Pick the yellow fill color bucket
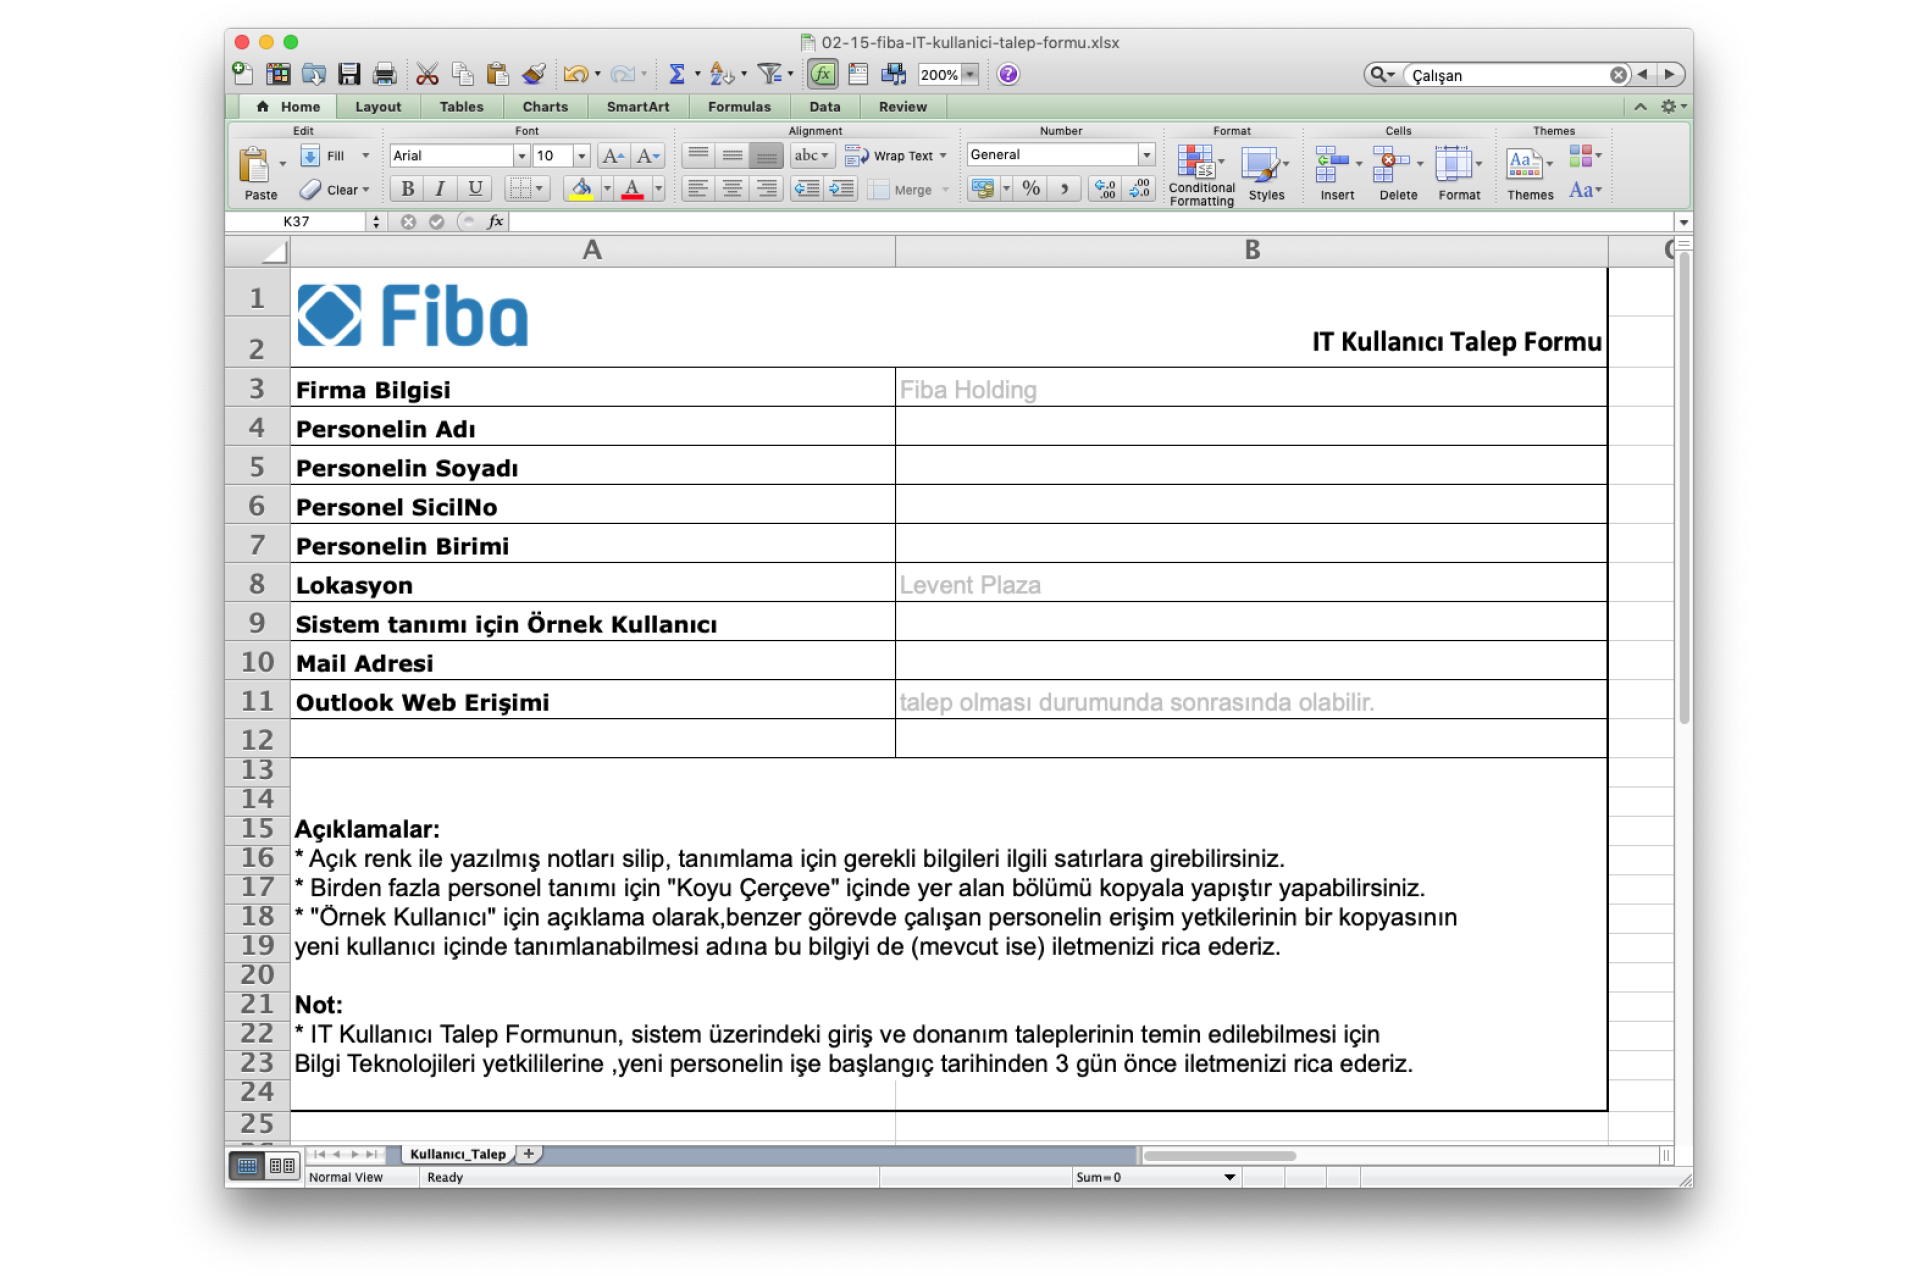The width and height of the screenshot is (1920, 1276). [581, 188]
